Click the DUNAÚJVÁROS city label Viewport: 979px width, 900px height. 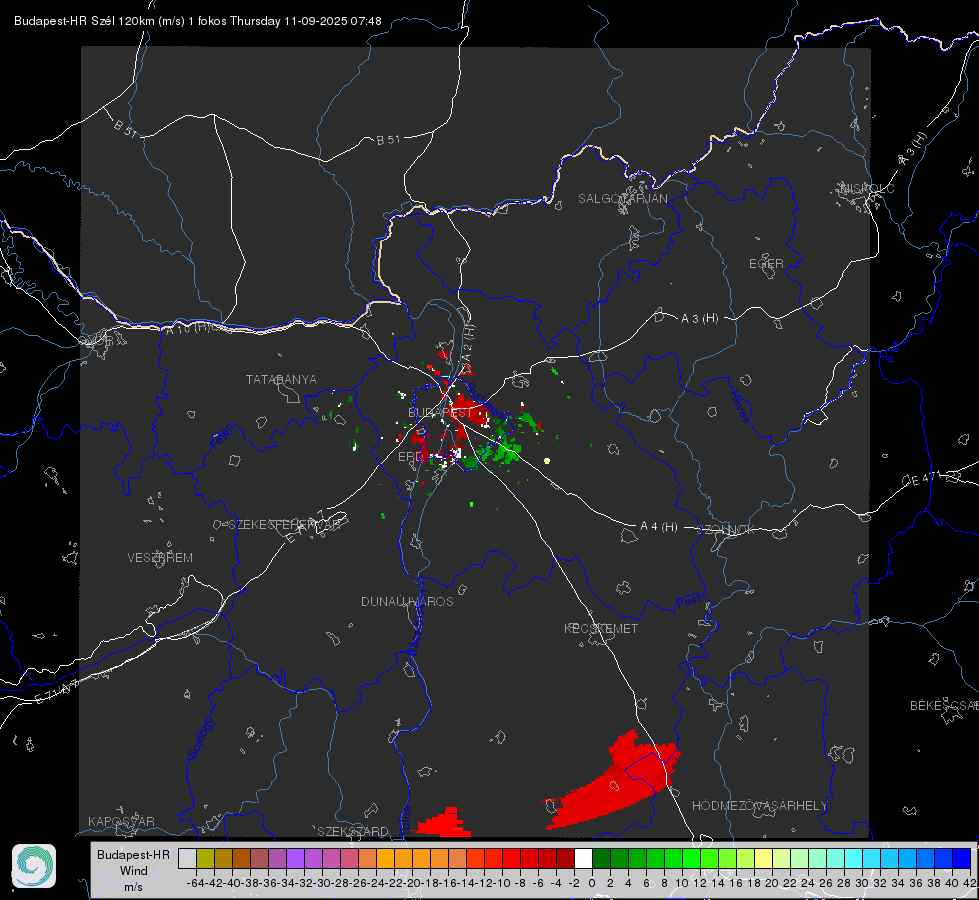tap(407, 601)
